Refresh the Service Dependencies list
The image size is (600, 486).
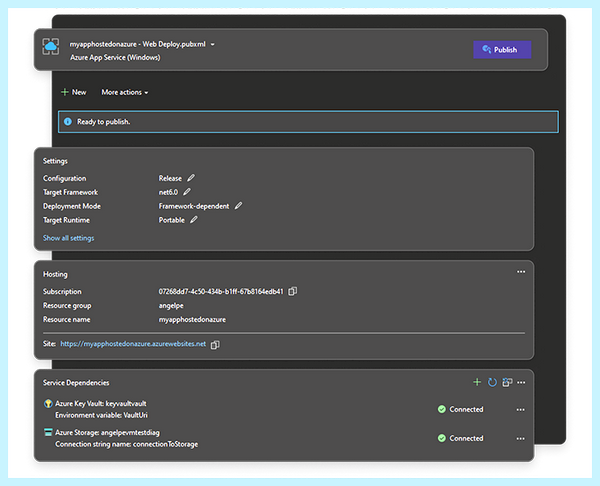492,382
